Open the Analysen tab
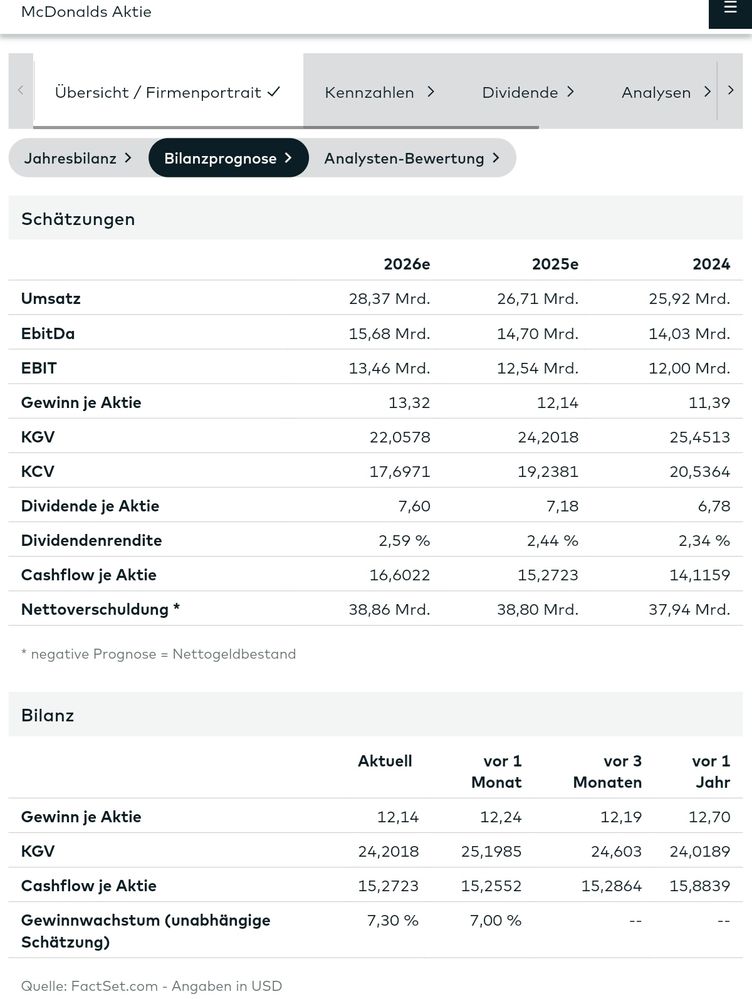This screenshot has width=752, height=999. point(666,92)
